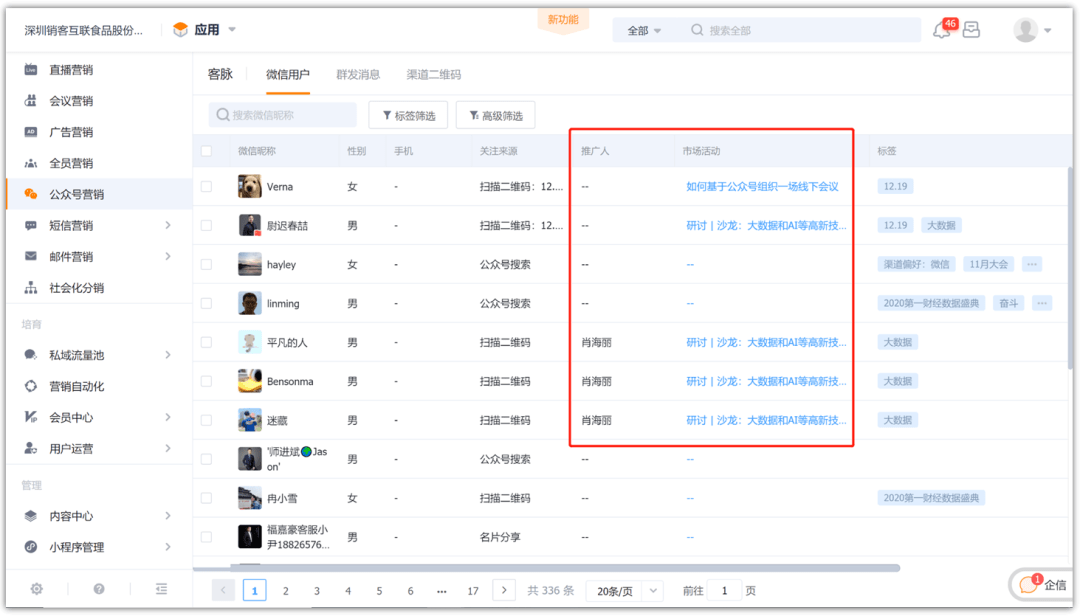The width and height of the screenshot is (1080, 616).
Task: Open notification bell with badge 46
Action: coord(942,30)
